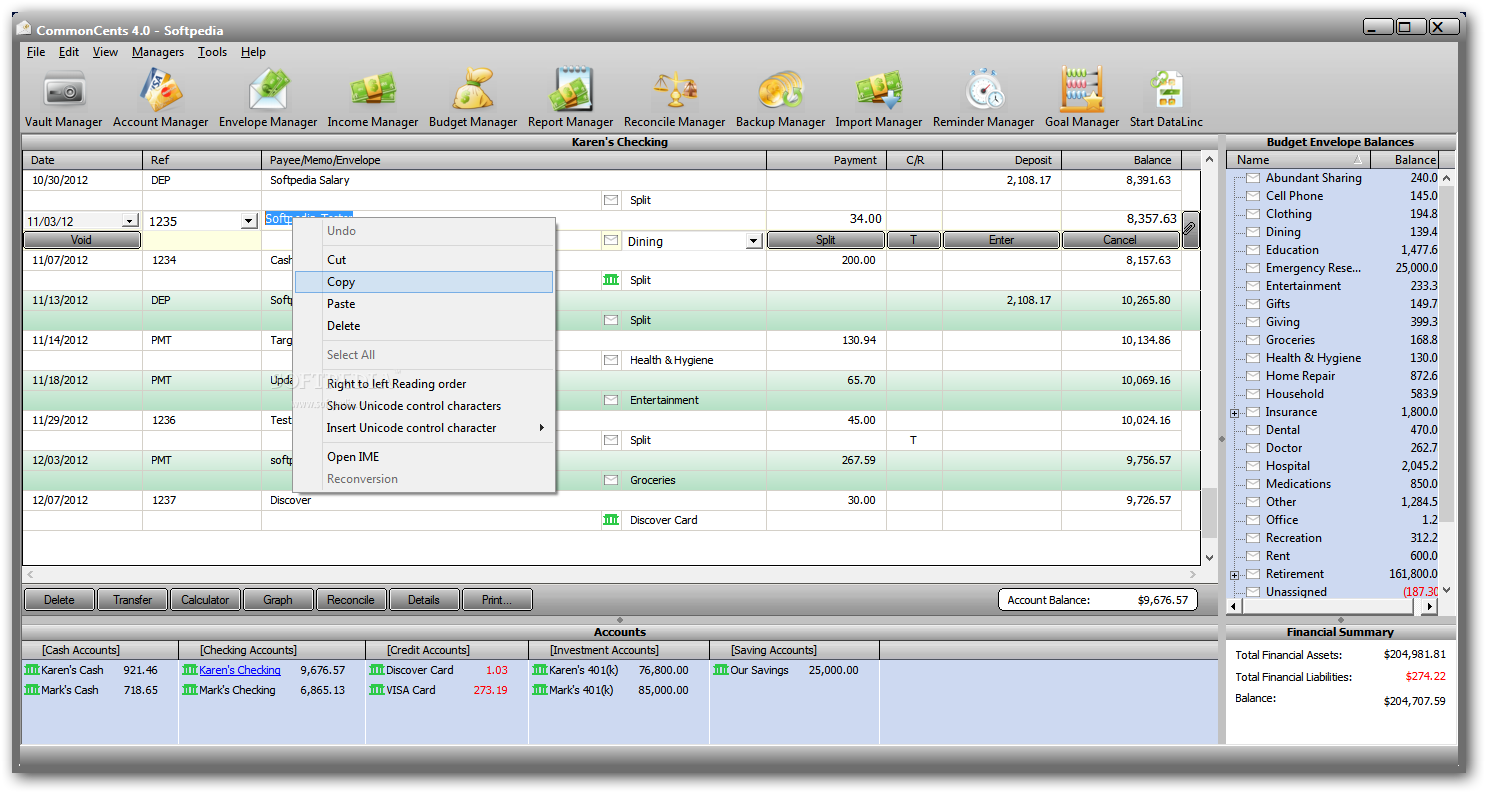
Task: Click the 34.00 payment field
Action: pyautogui.click(x=826, y=219)
